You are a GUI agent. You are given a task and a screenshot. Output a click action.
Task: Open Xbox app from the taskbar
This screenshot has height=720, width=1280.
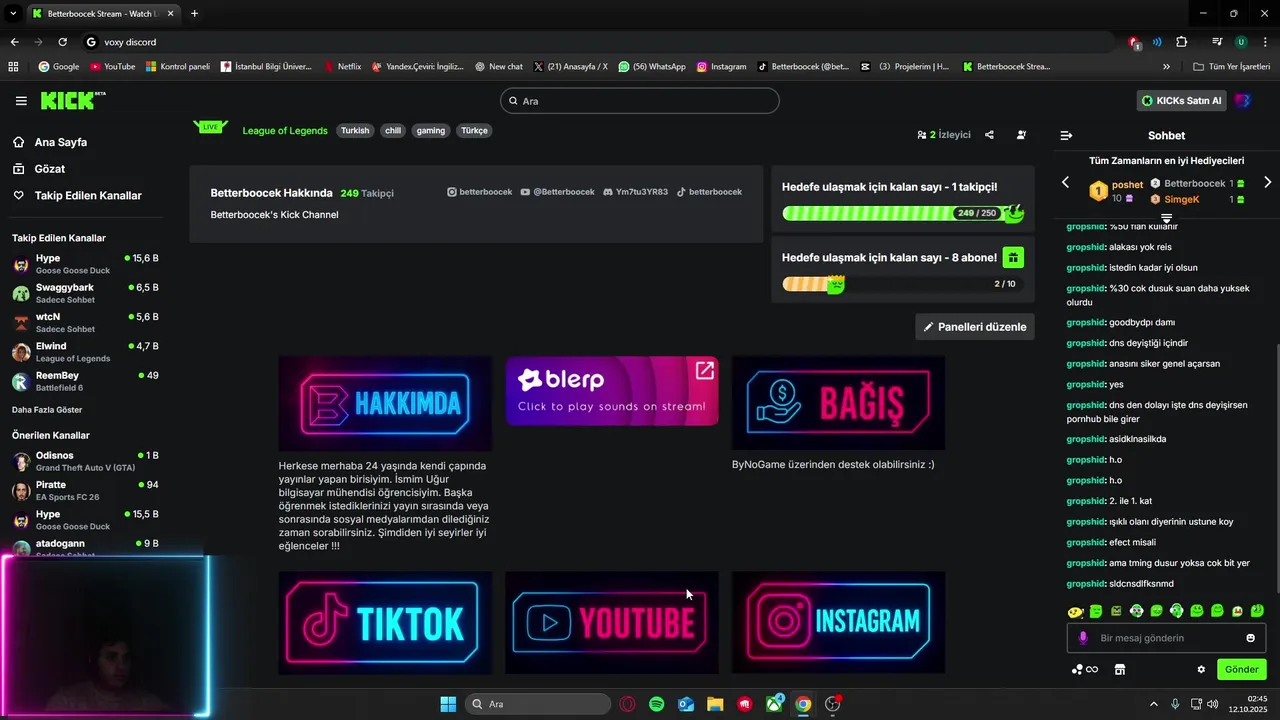click(774, 704)
